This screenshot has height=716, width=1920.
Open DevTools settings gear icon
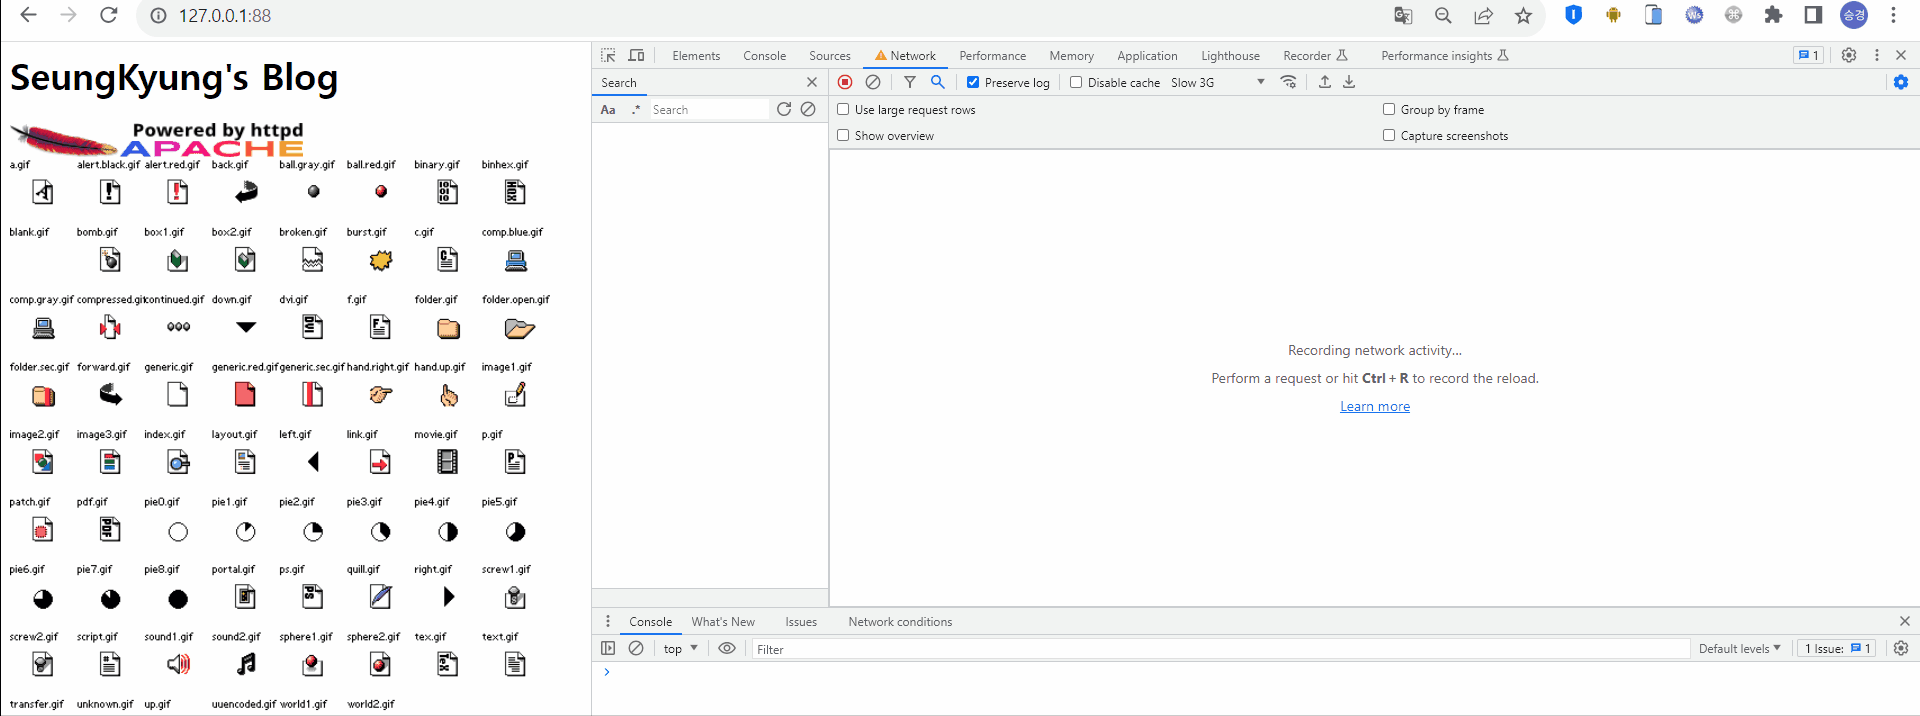click(1849, 55)
